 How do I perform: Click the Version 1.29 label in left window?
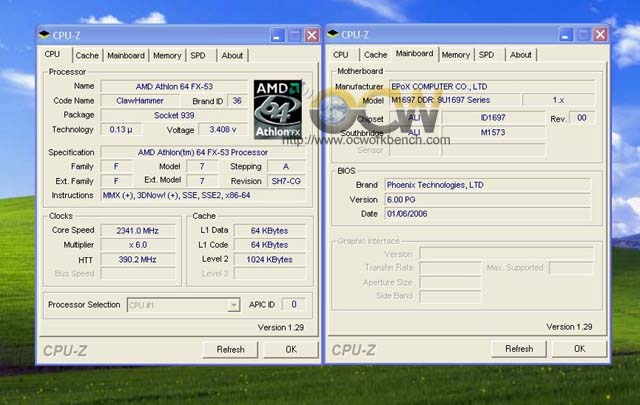tap(281, 327)
